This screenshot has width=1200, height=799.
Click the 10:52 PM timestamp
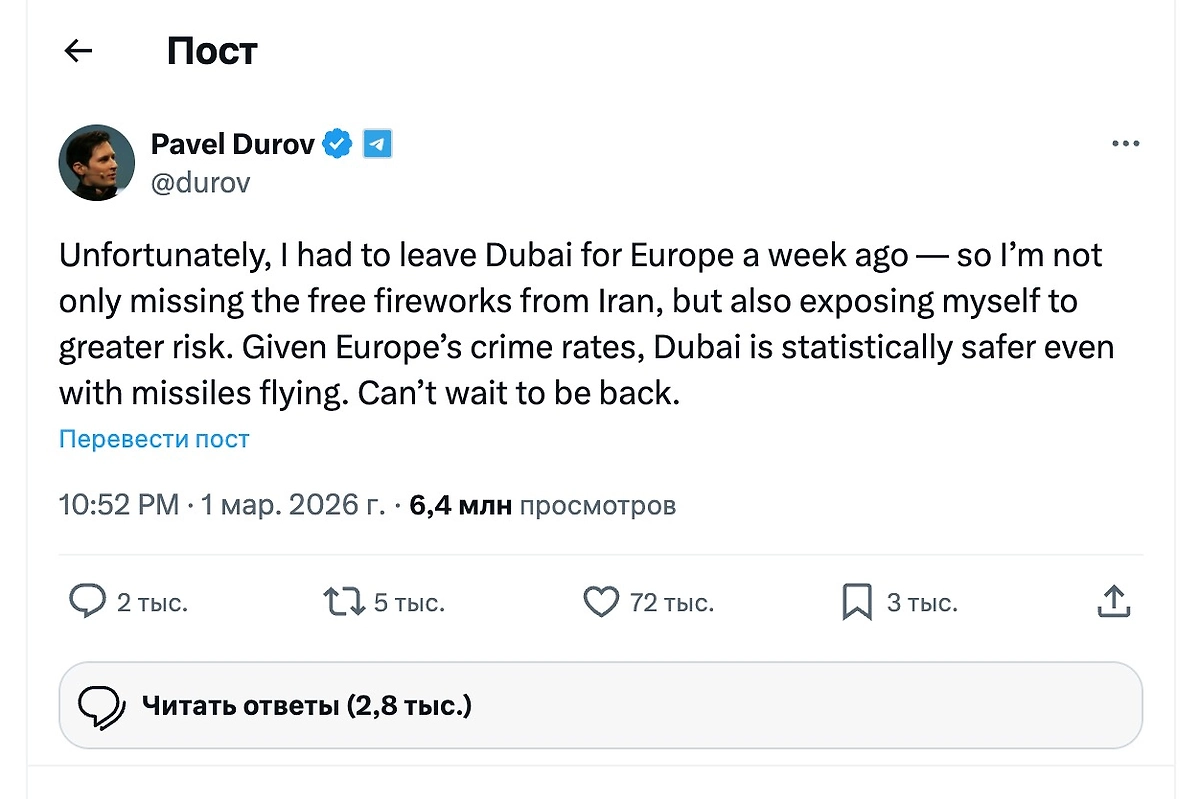(x=119, y=505)
